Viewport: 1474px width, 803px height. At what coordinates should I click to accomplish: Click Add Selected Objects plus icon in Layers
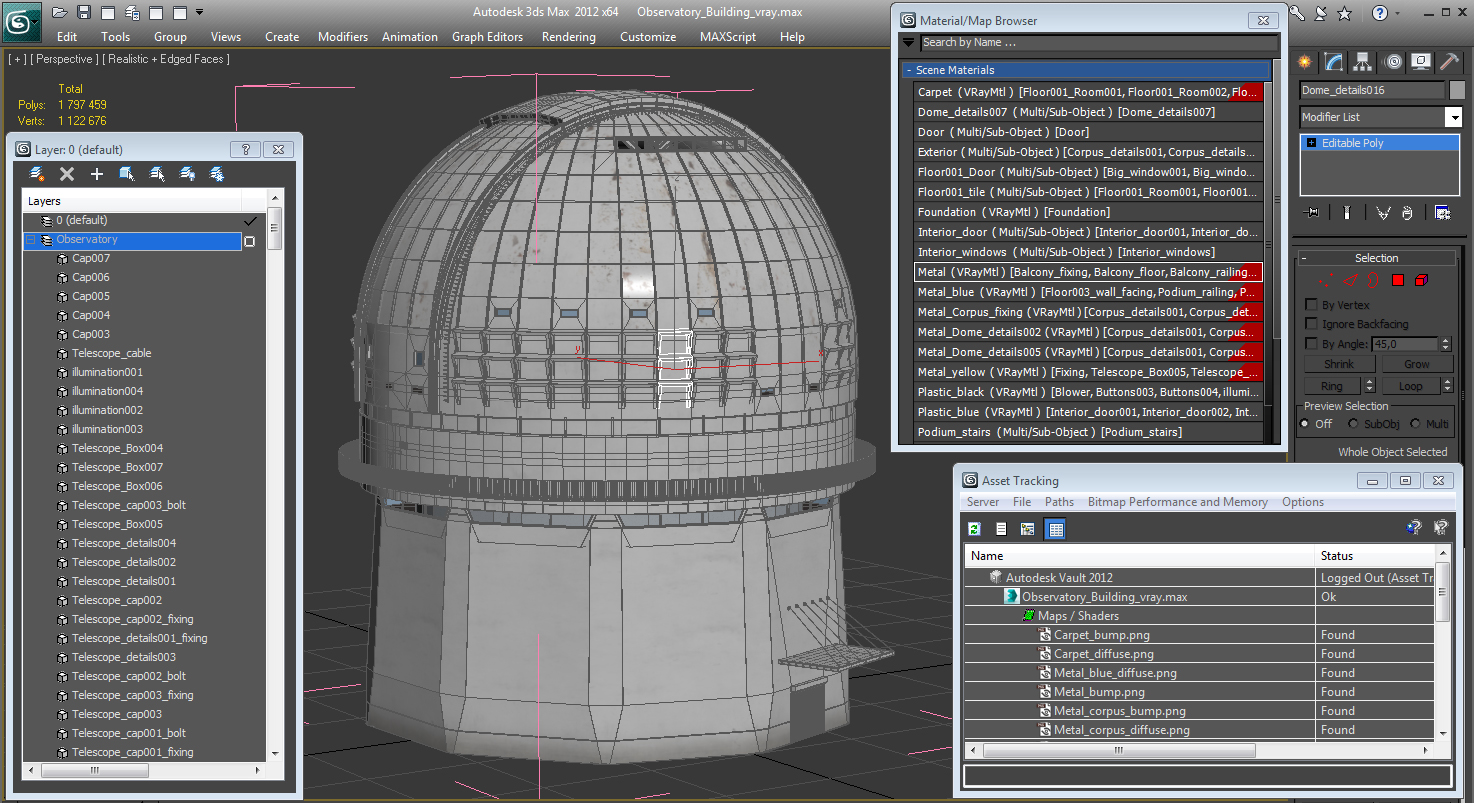[97, 174]
